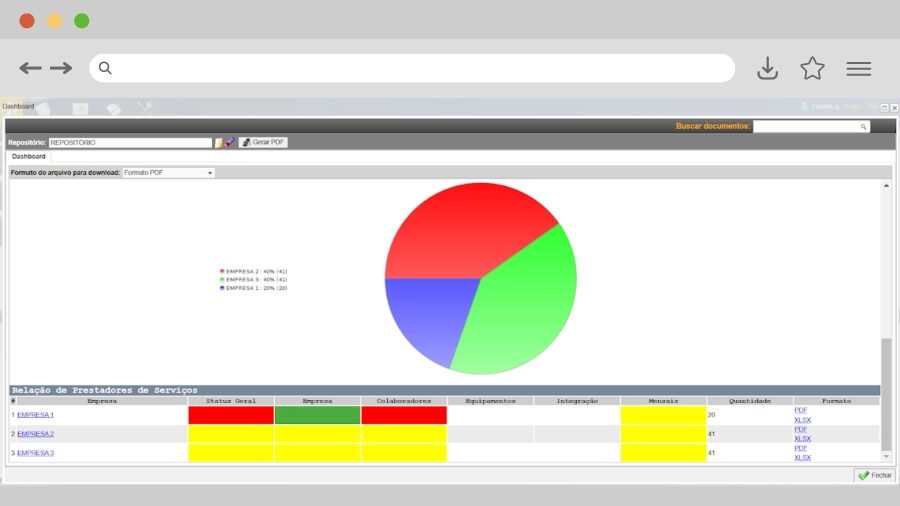The width and height of the screenshot is (900, 506).
Task: Click the Status Geral column header
Action: click(230, 401)
